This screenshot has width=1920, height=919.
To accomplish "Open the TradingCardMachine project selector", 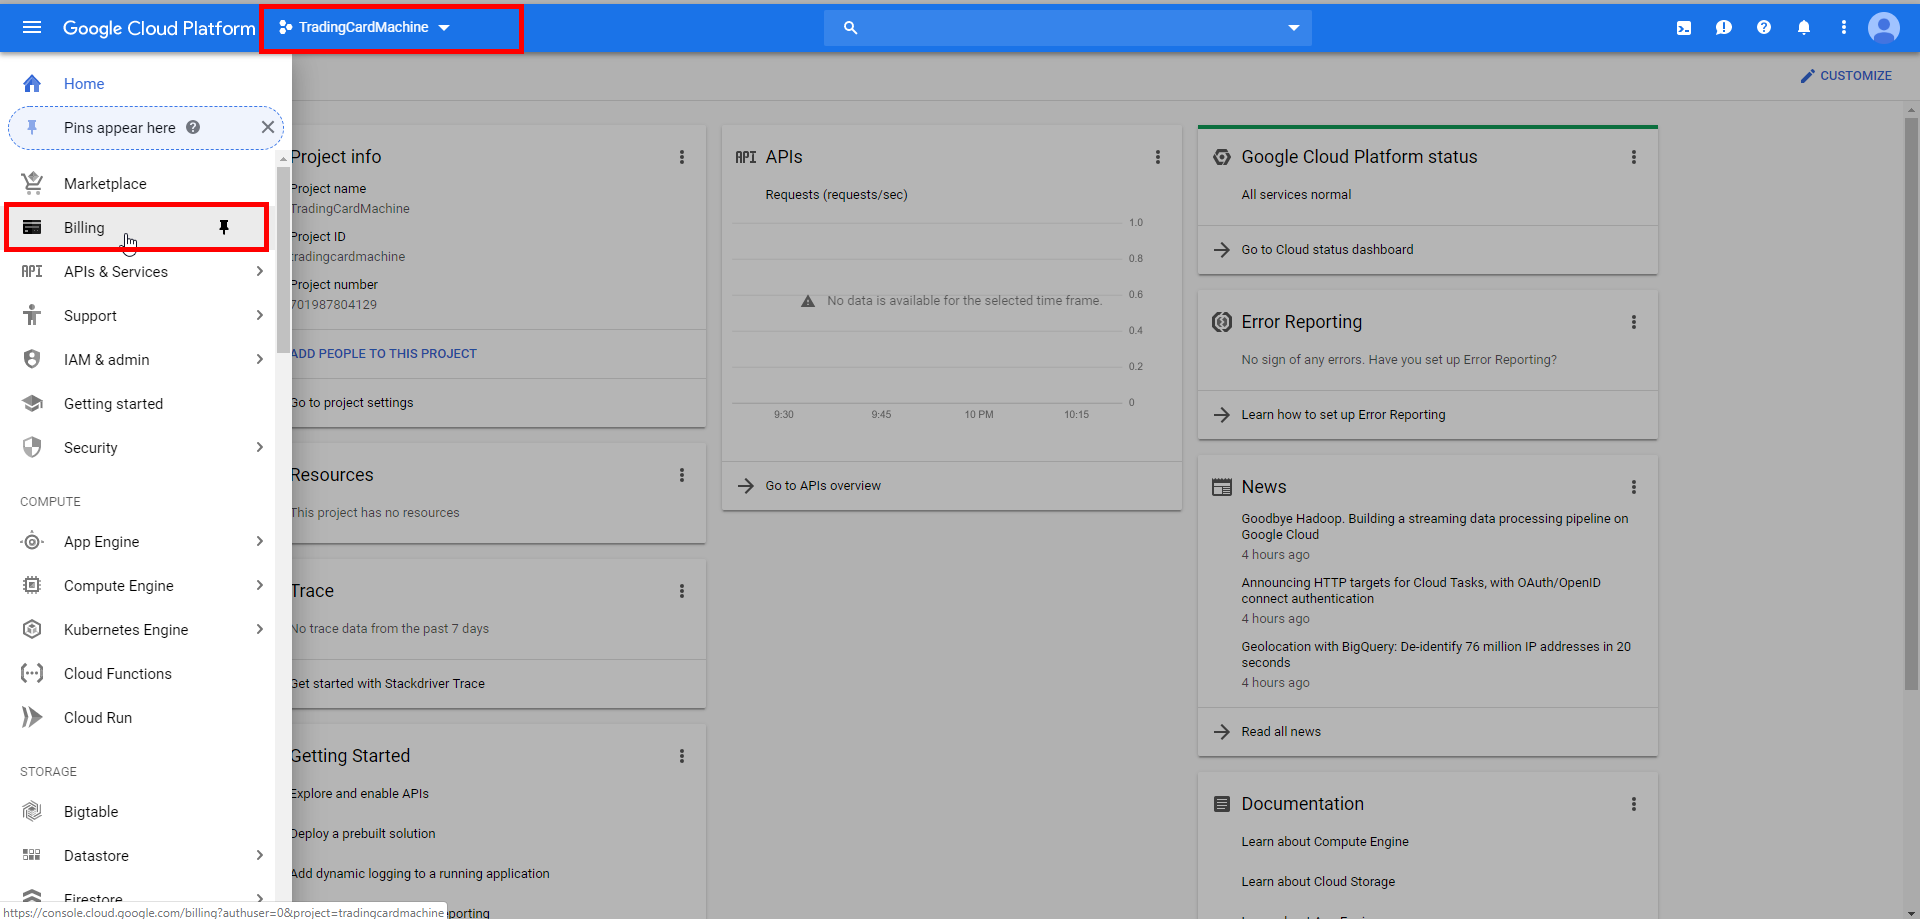I will pos(366,28).
